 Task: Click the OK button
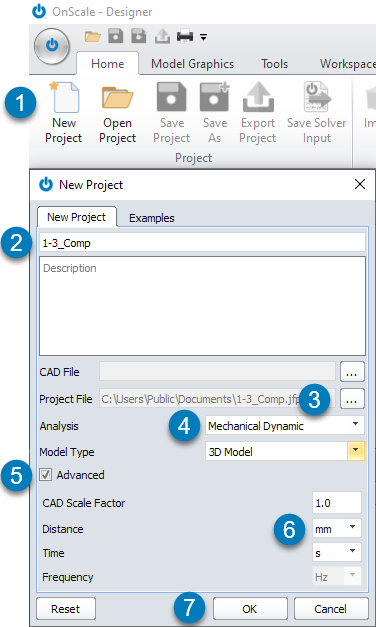pyautogui.click(x=250, y=609)
